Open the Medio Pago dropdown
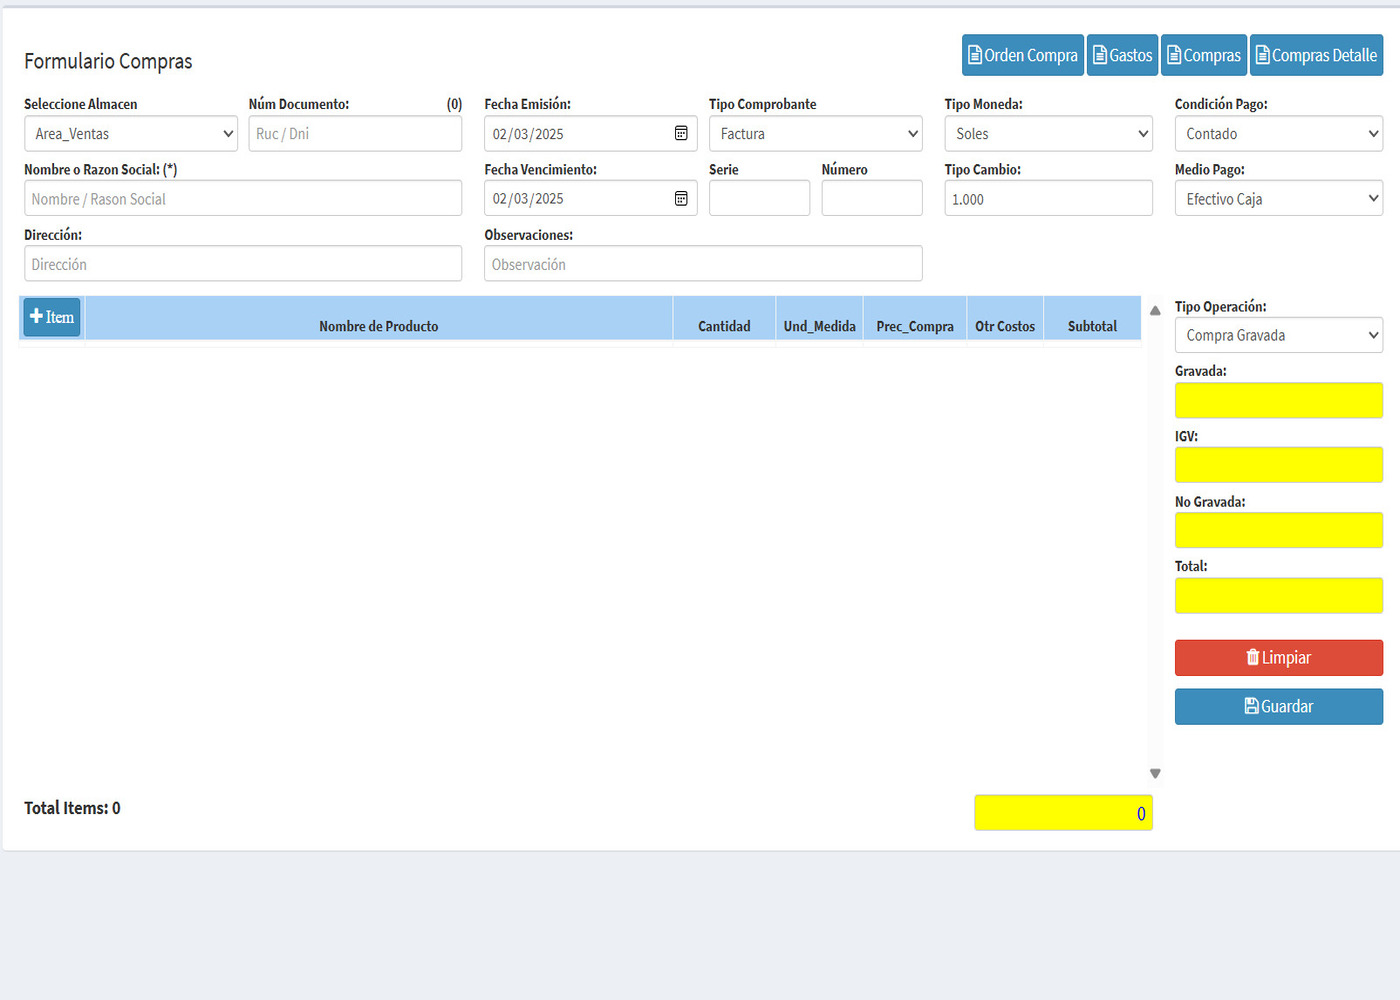 [x=1278, y=199]
